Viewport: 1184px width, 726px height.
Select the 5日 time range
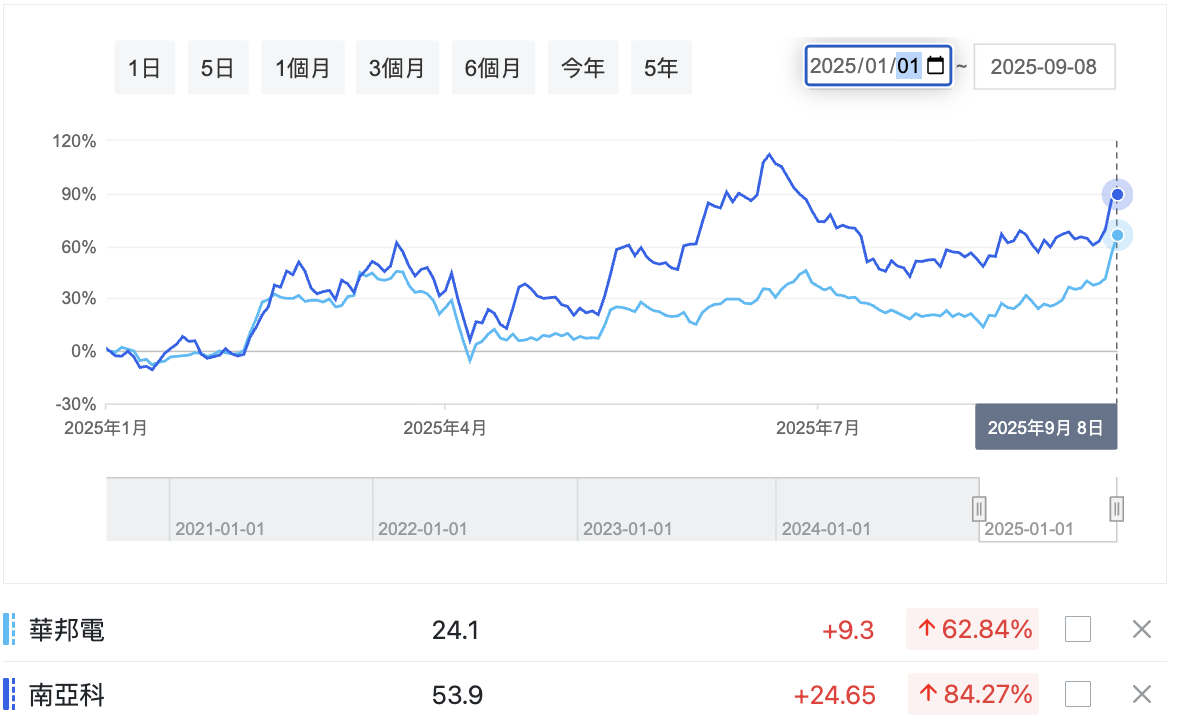(x=217, y=68)
